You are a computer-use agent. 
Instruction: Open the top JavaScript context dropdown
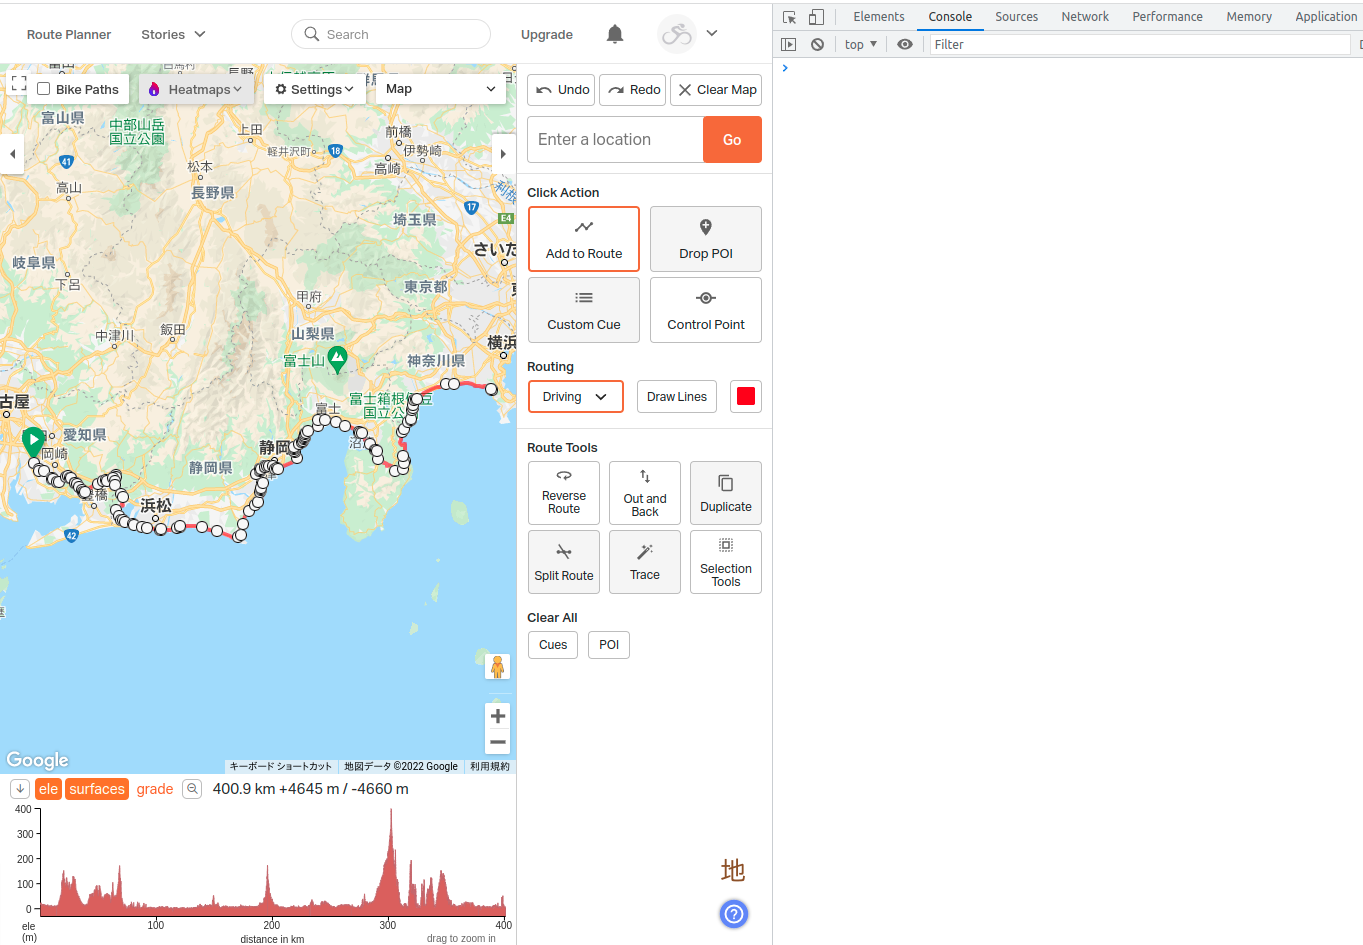(861, 45)
